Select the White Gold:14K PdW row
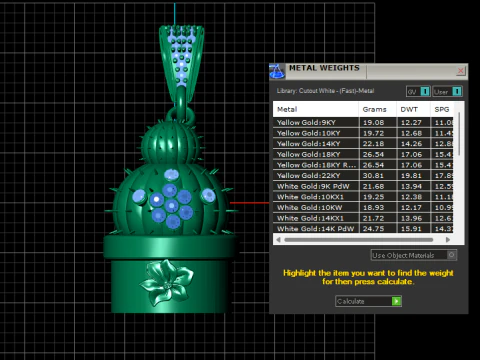 363,229
